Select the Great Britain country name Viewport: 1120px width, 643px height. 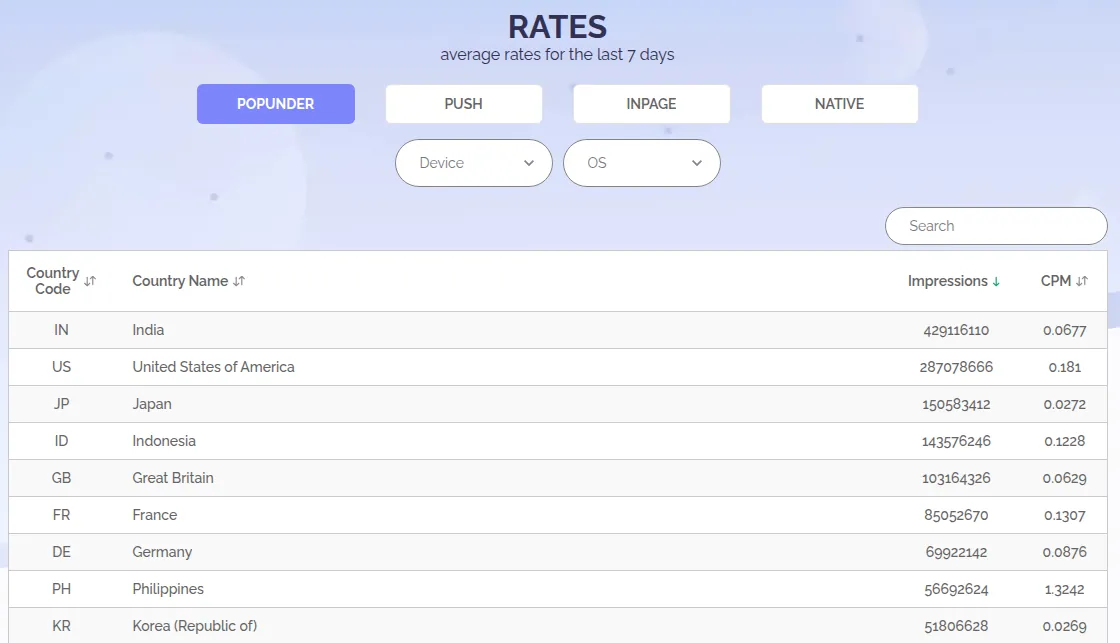pyautogui.click(x=173, y=478)
